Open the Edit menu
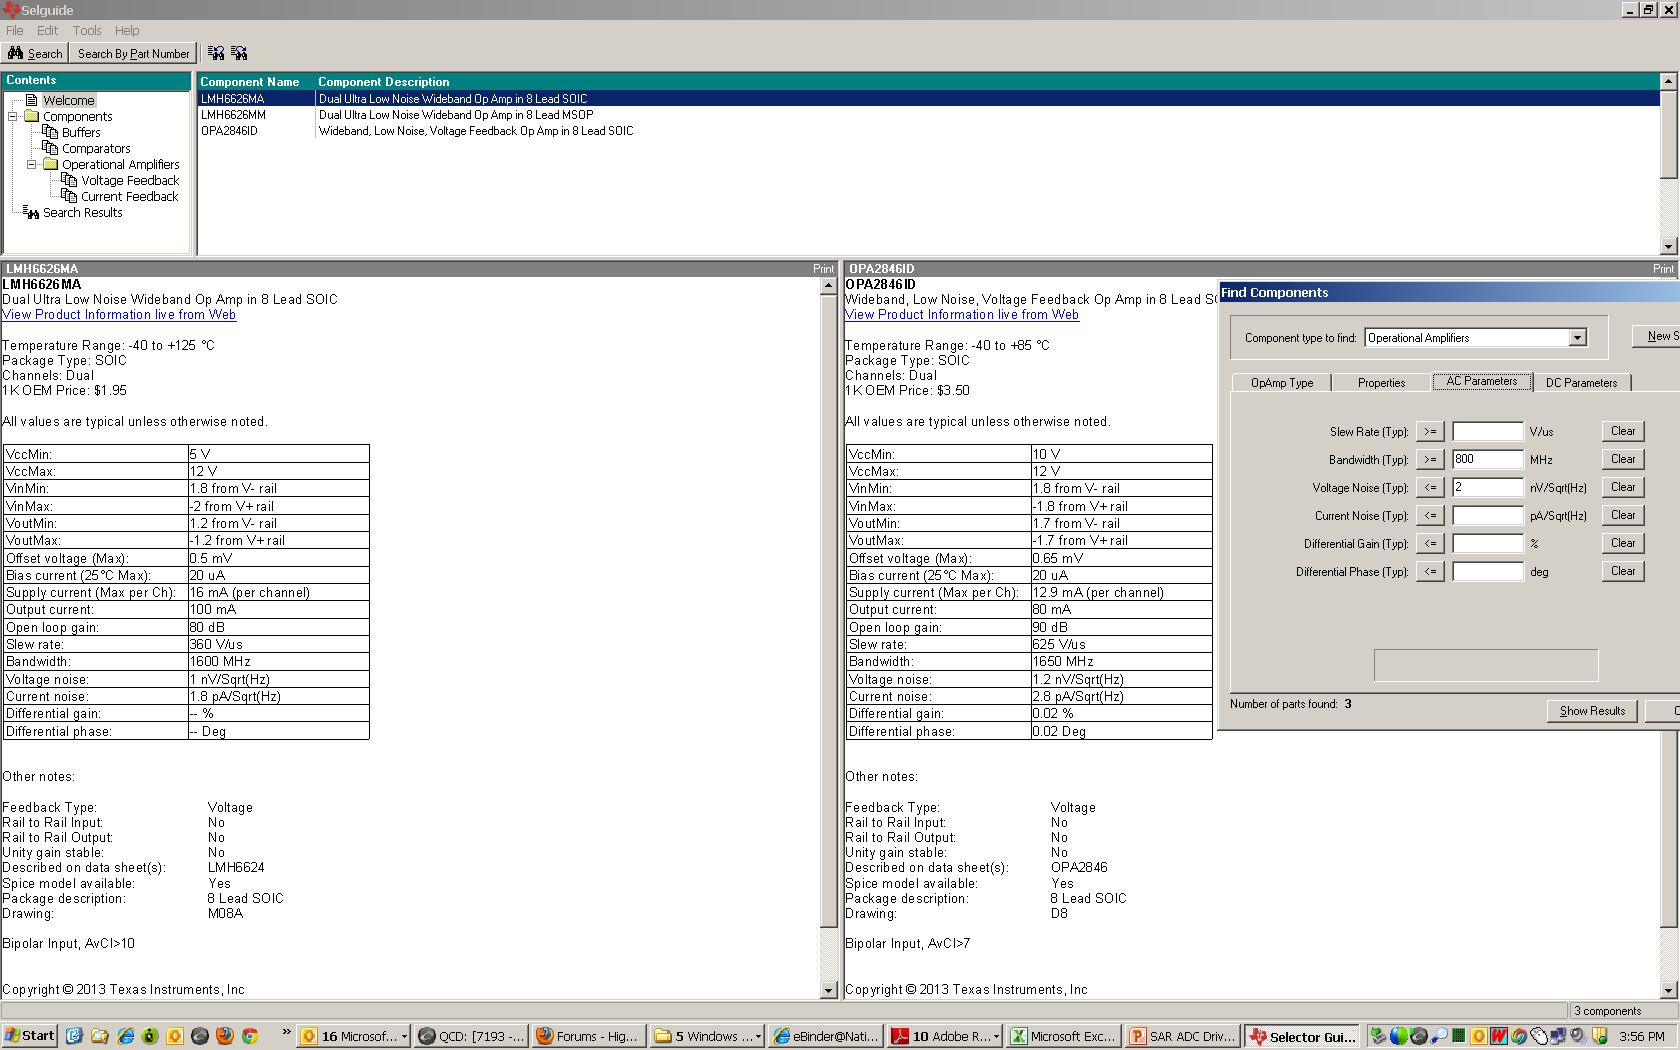This screenshot has width=1680, height=1050. tap(47, 31)
